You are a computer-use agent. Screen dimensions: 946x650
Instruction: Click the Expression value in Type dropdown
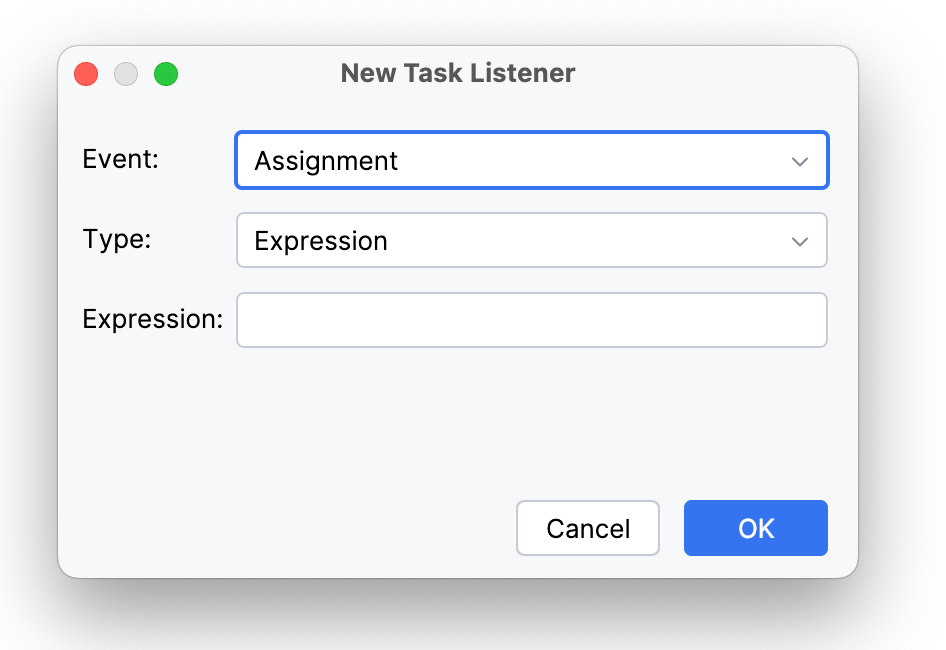321,241
